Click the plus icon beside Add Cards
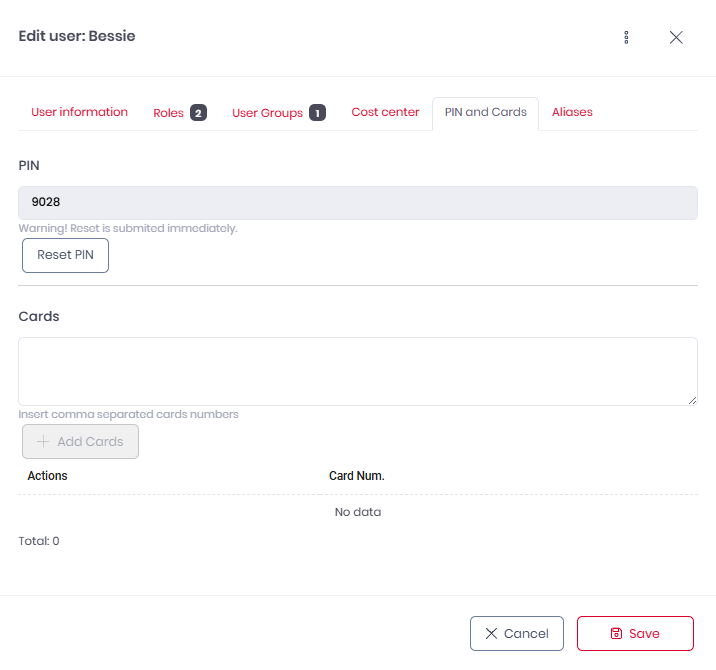Screen dimensions: 716x670 tap(43, 442)
